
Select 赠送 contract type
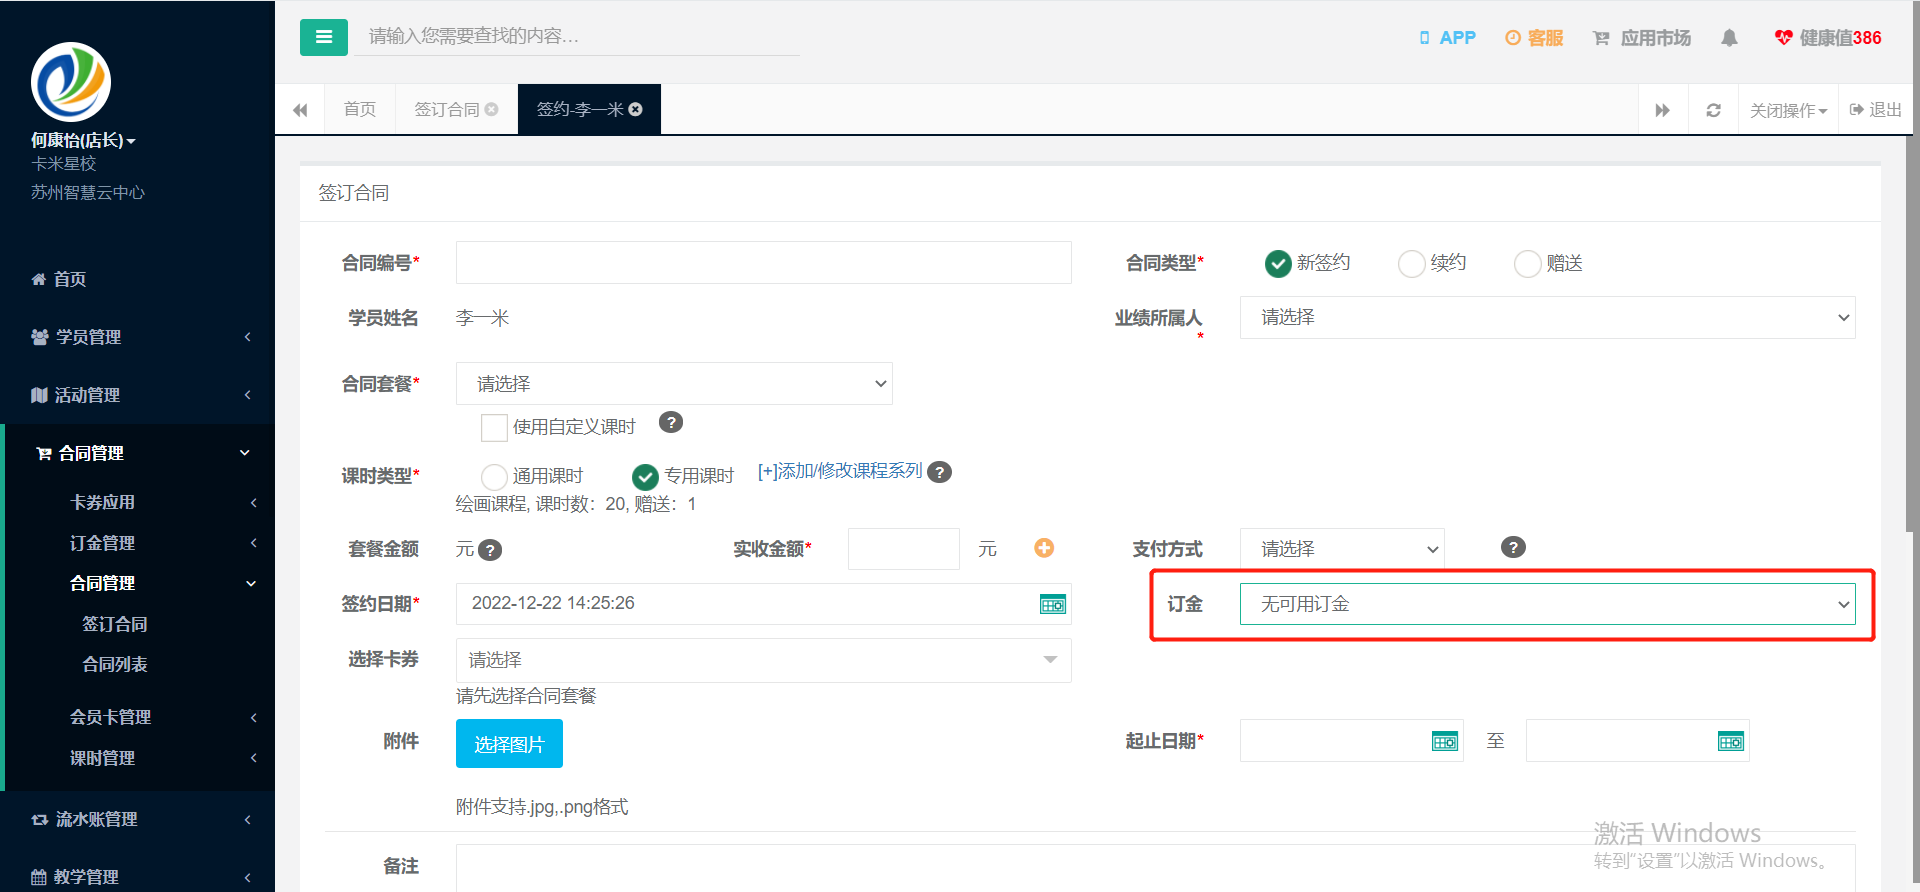(1528, 263)
